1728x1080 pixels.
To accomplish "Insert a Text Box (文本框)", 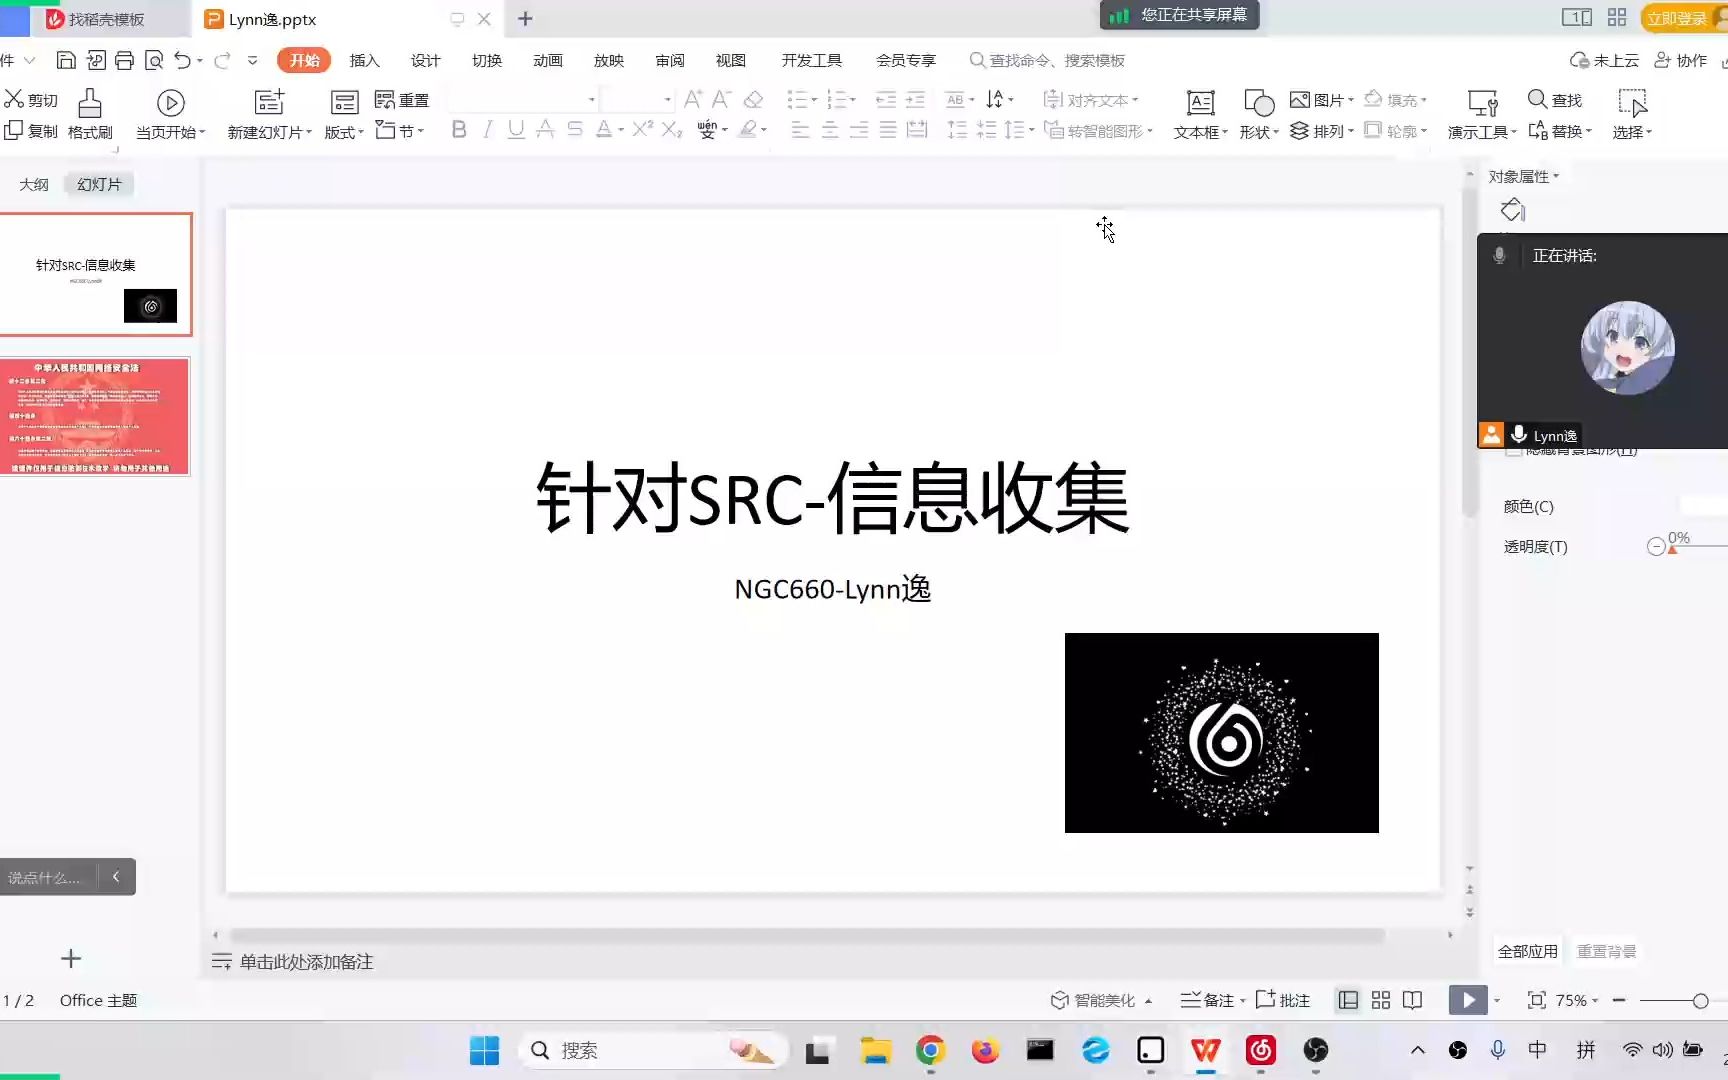I will [x=1200, y=114].
